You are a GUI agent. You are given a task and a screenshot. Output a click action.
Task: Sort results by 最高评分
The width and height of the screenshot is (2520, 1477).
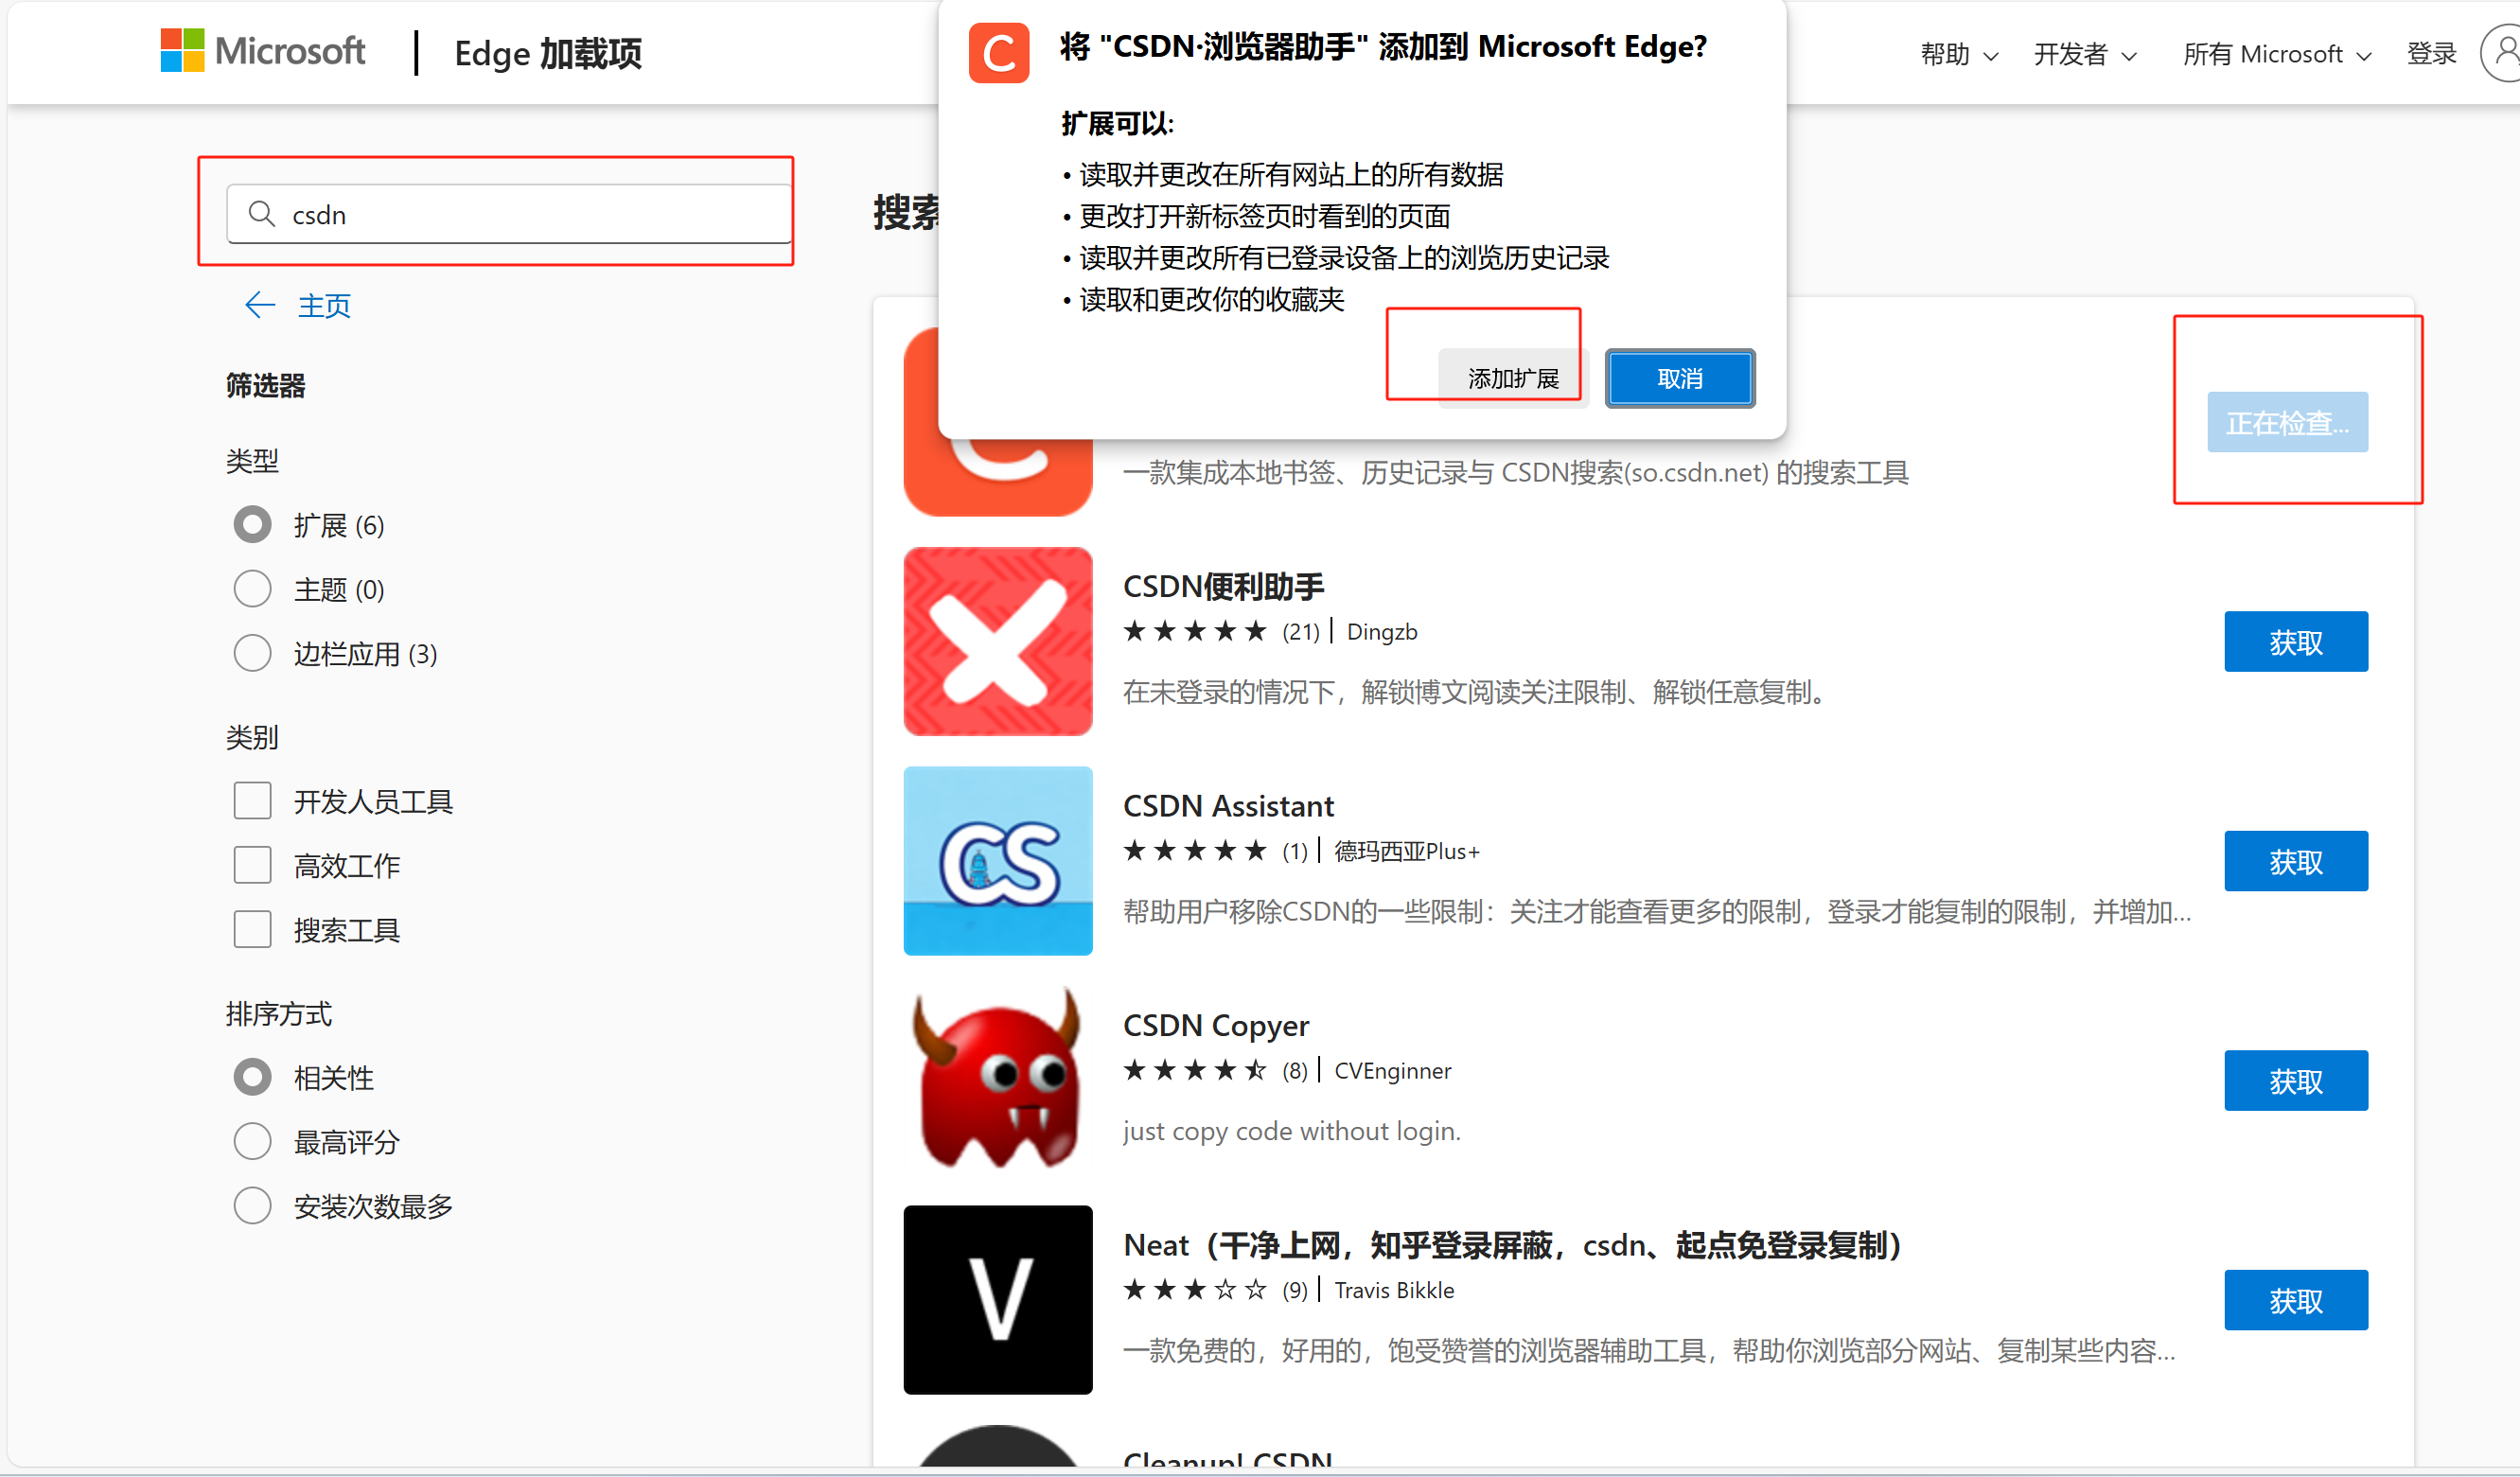coord(252,1141)
